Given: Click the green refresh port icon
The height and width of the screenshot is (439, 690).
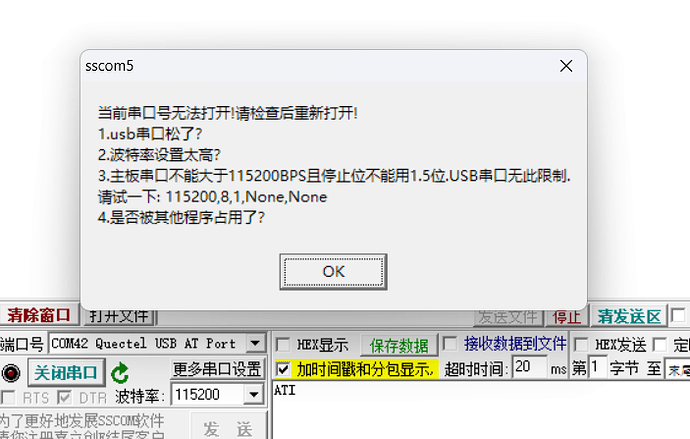Looking at the screenshot, I should coord(120,373).
